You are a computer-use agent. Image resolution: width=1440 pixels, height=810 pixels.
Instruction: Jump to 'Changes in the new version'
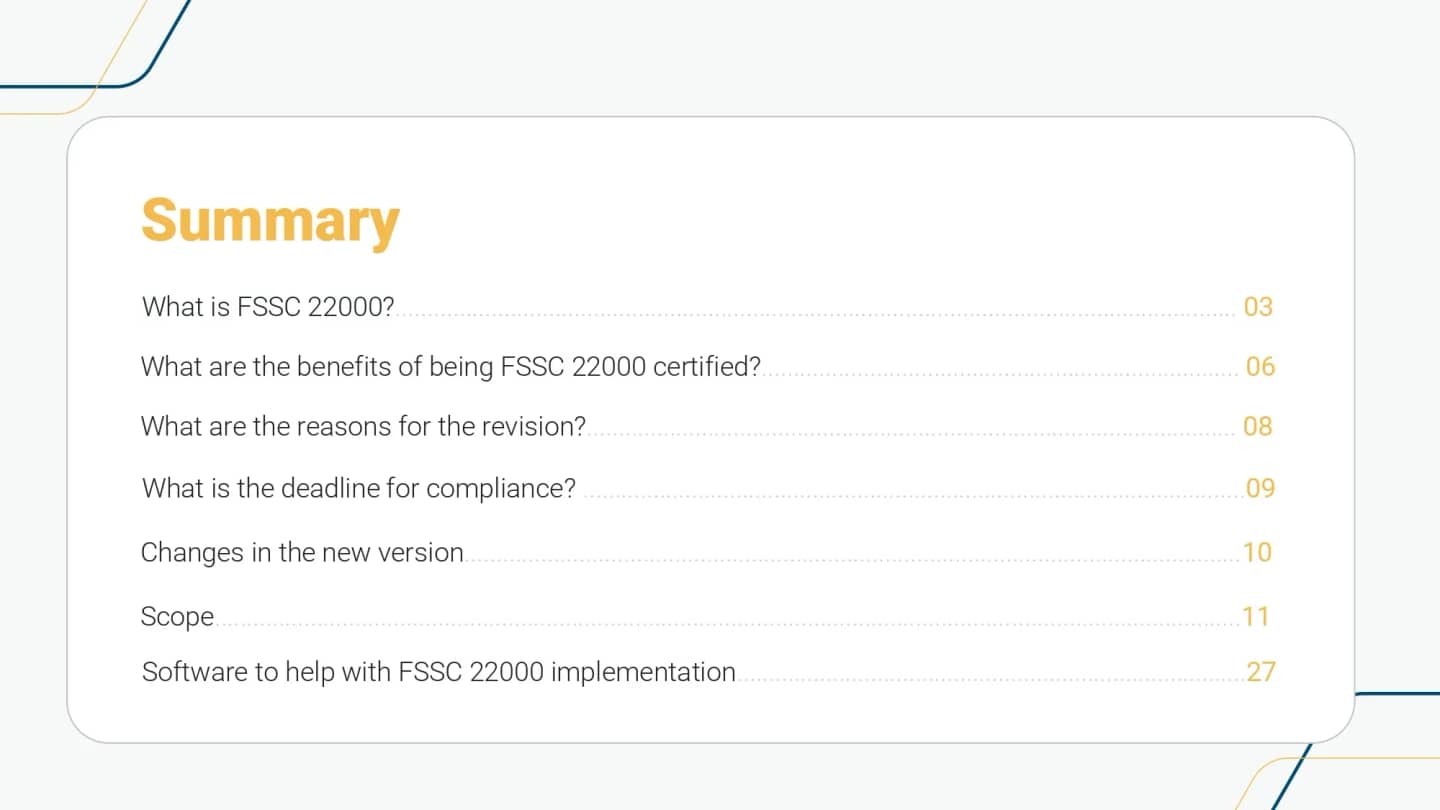pos(302,552)
